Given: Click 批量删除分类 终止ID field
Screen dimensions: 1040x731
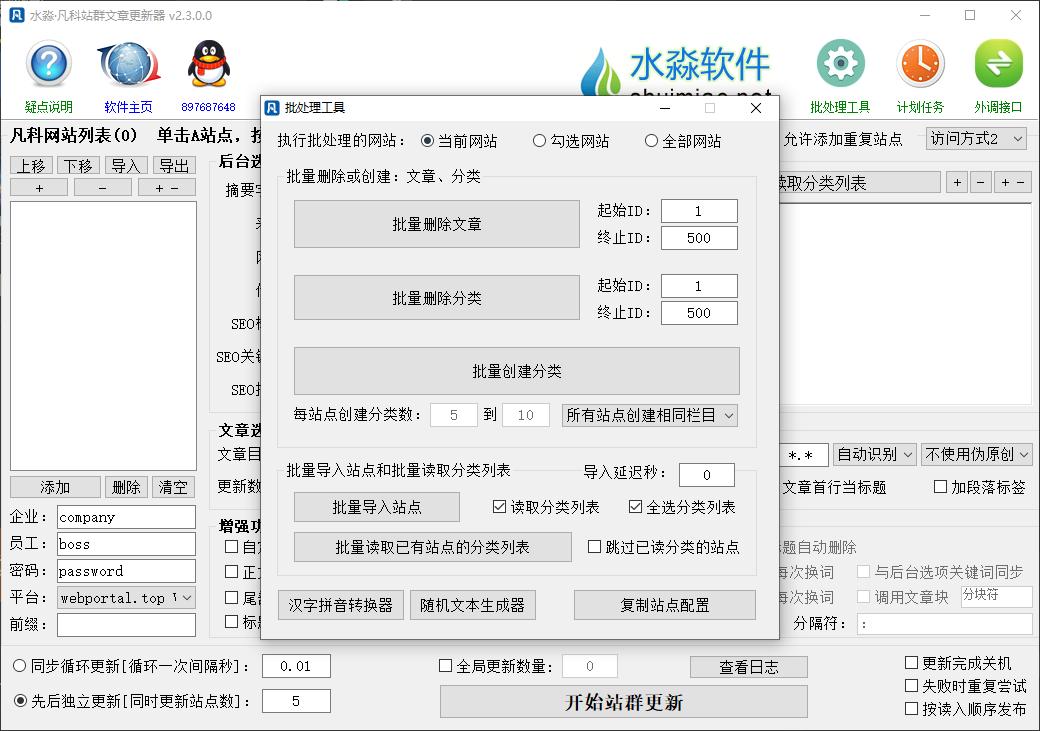Looking at the screenshot, I should coord(699,313).
